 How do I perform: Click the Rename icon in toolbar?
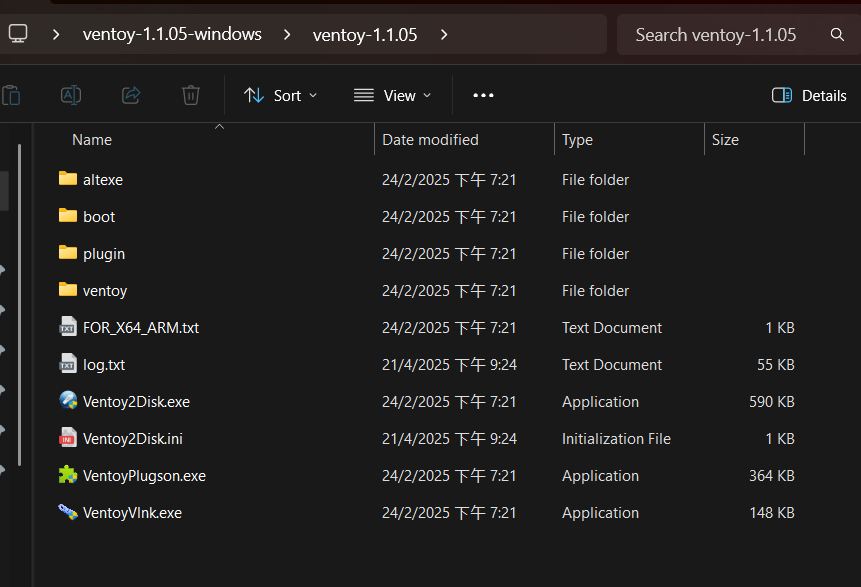pos(71,96)
